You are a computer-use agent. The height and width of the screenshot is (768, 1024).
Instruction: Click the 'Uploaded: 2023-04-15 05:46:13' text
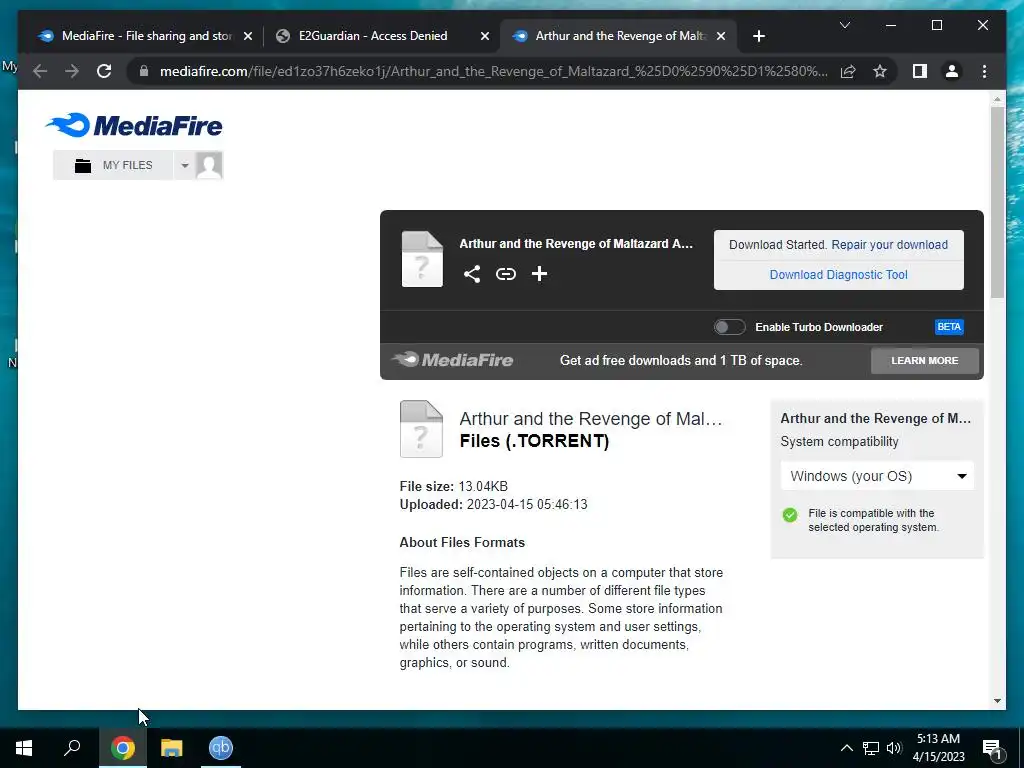tap(494, 505)
